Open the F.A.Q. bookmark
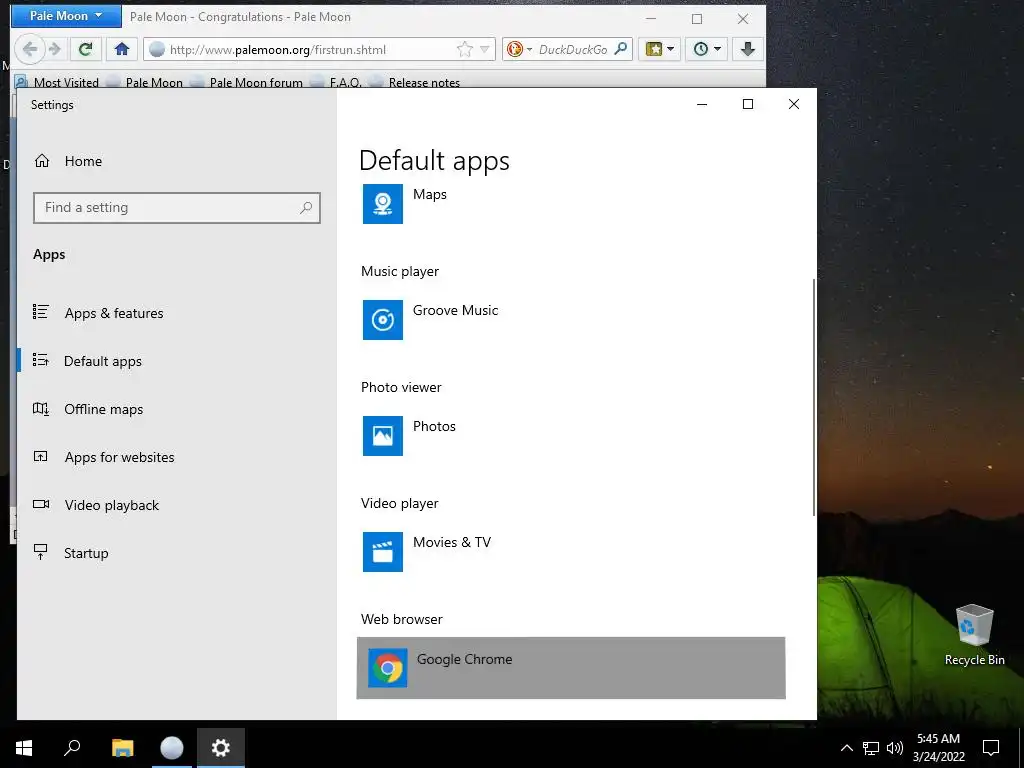The width and height of the screenshot is (1024, 768). point(336,82)
